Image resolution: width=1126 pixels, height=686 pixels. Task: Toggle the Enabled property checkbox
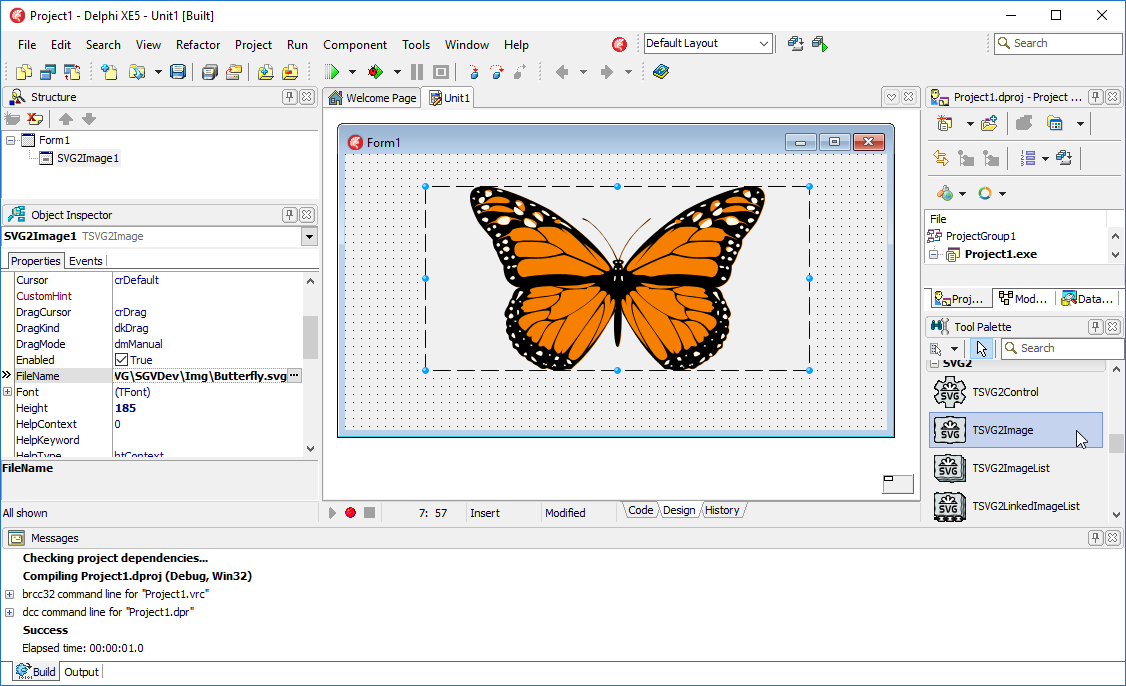point(122,360)
